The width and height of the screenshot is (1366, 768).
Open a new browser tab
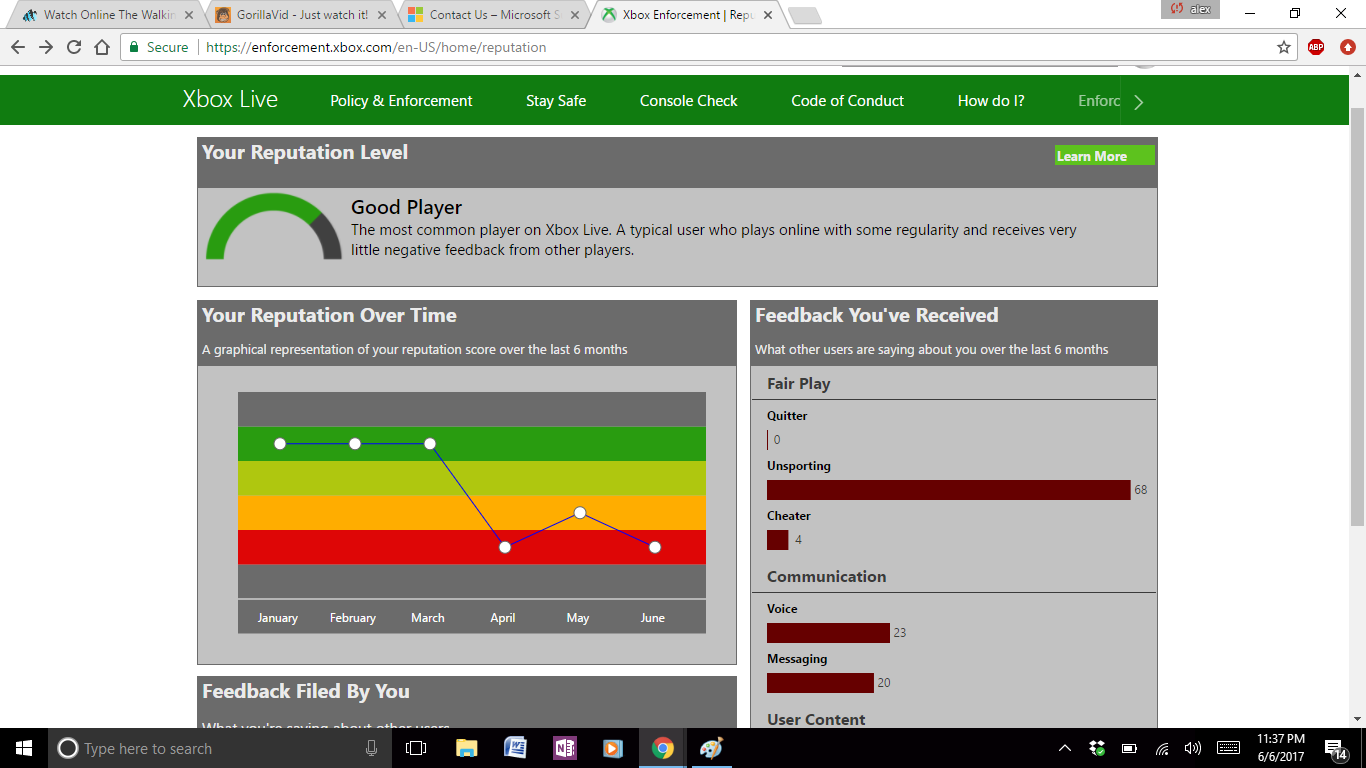(x=805, y=15)
